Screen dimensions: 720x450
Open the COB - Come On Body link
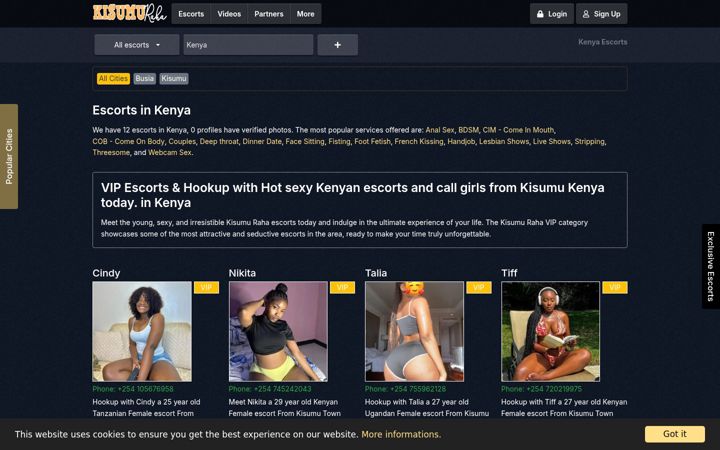click(129, 141)
